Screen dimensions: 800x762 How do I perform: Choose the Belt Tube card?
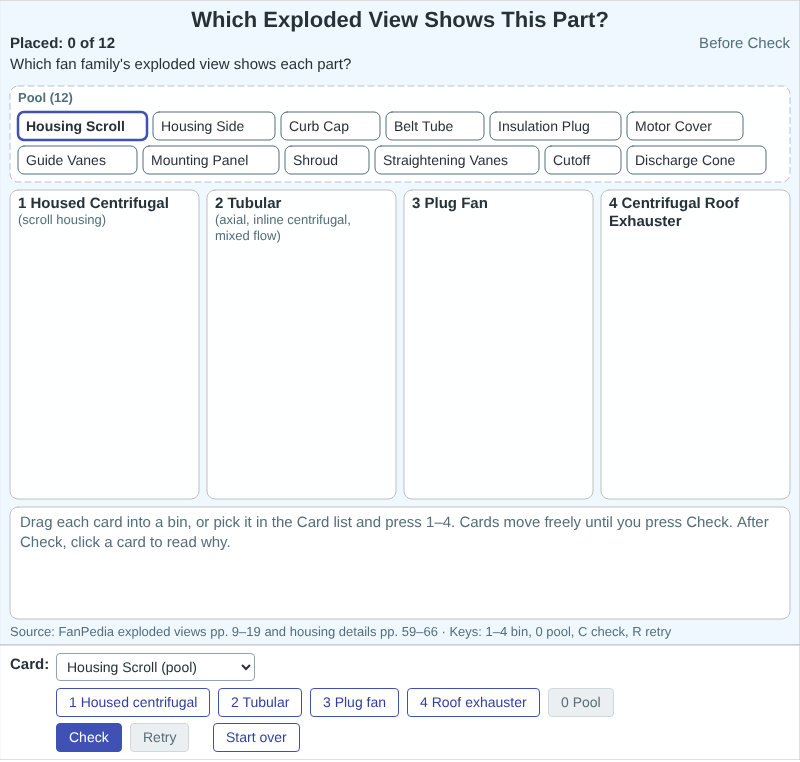coord(435,126)
